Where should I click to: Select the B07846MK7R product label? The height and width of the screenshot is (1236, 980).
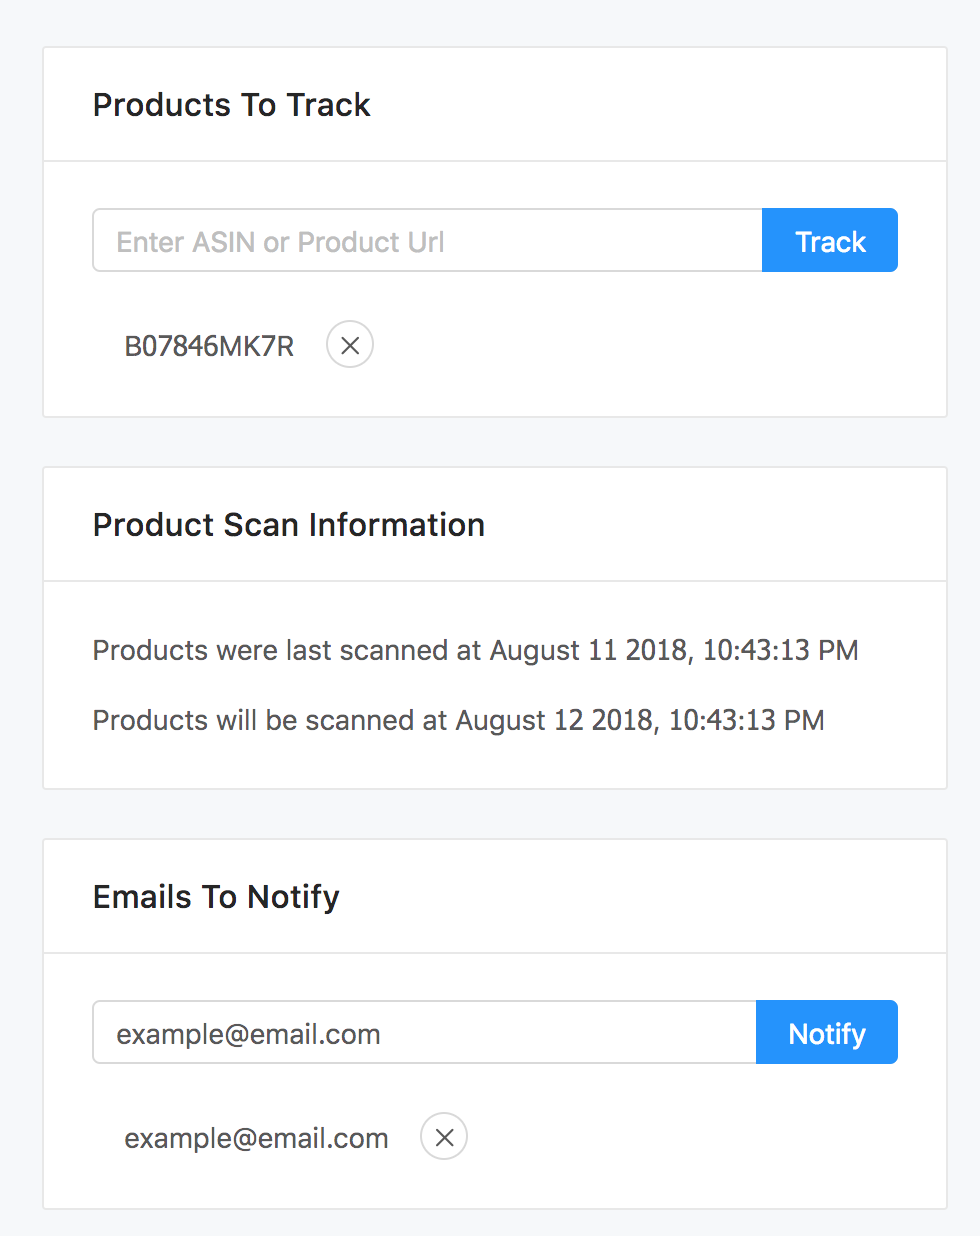[209, 346]
